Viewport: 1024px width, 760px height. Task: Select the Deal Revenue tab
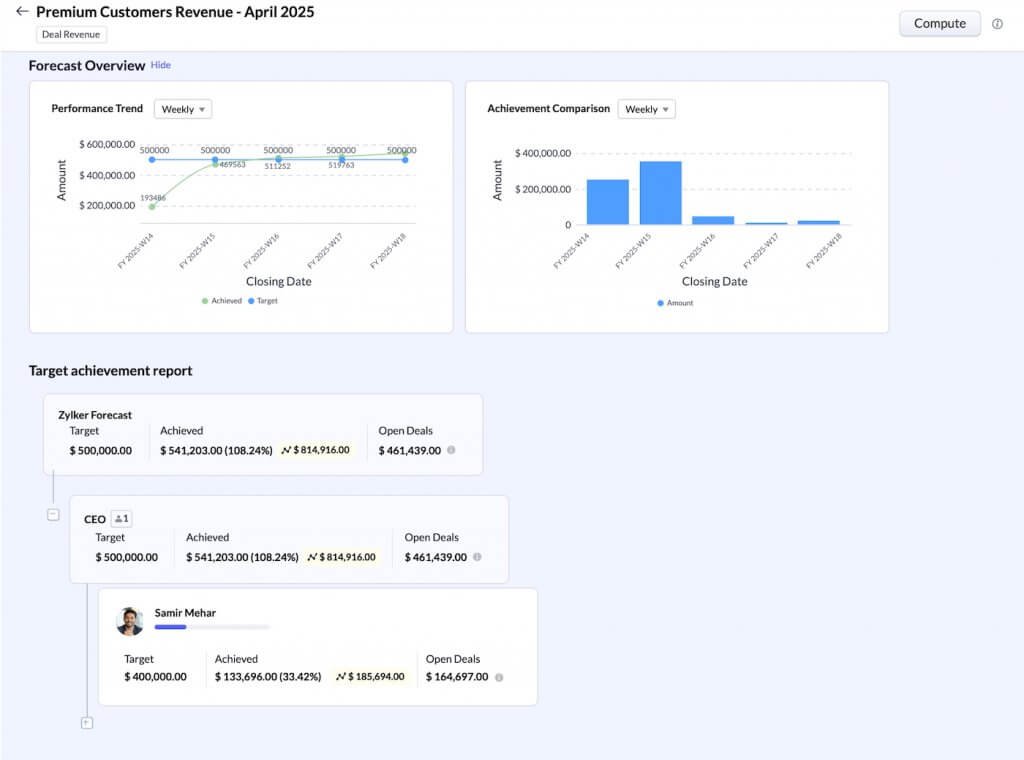(x=70, y=33)
